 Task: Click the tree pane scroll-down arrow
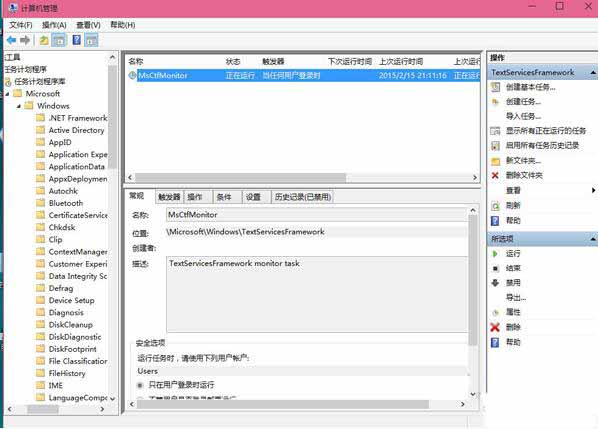[x=112, y=399]
